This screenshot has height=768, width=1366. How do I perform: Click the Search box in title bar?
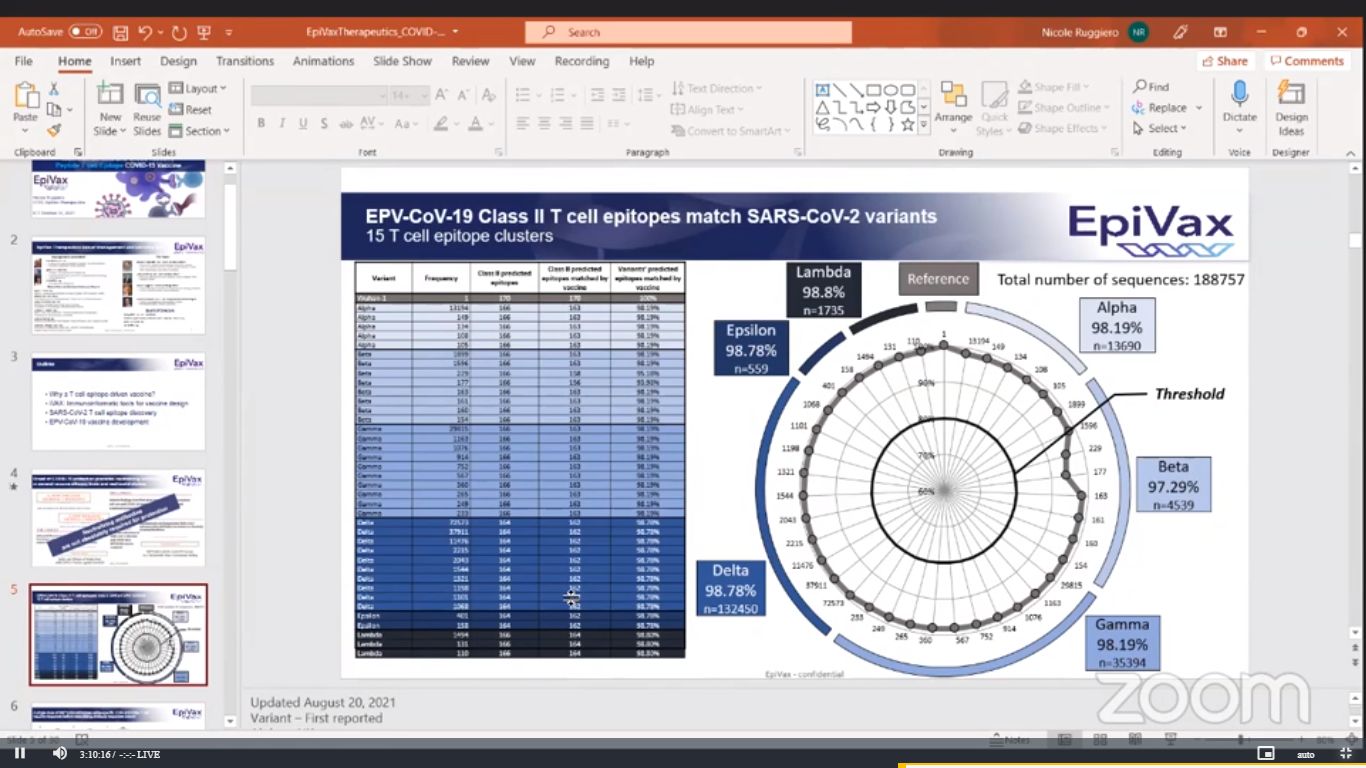point(688,32)
